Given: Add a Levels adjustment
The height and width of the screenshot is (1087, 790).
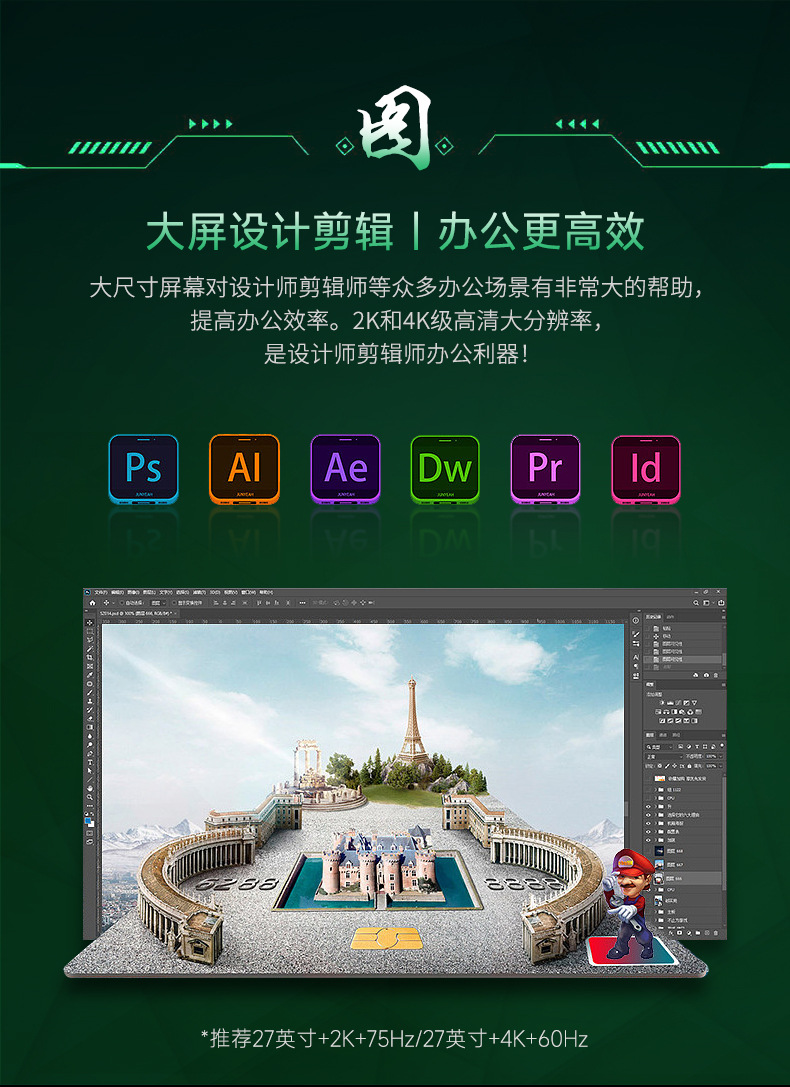Looking at the screenshot, I should pos(670,703).
